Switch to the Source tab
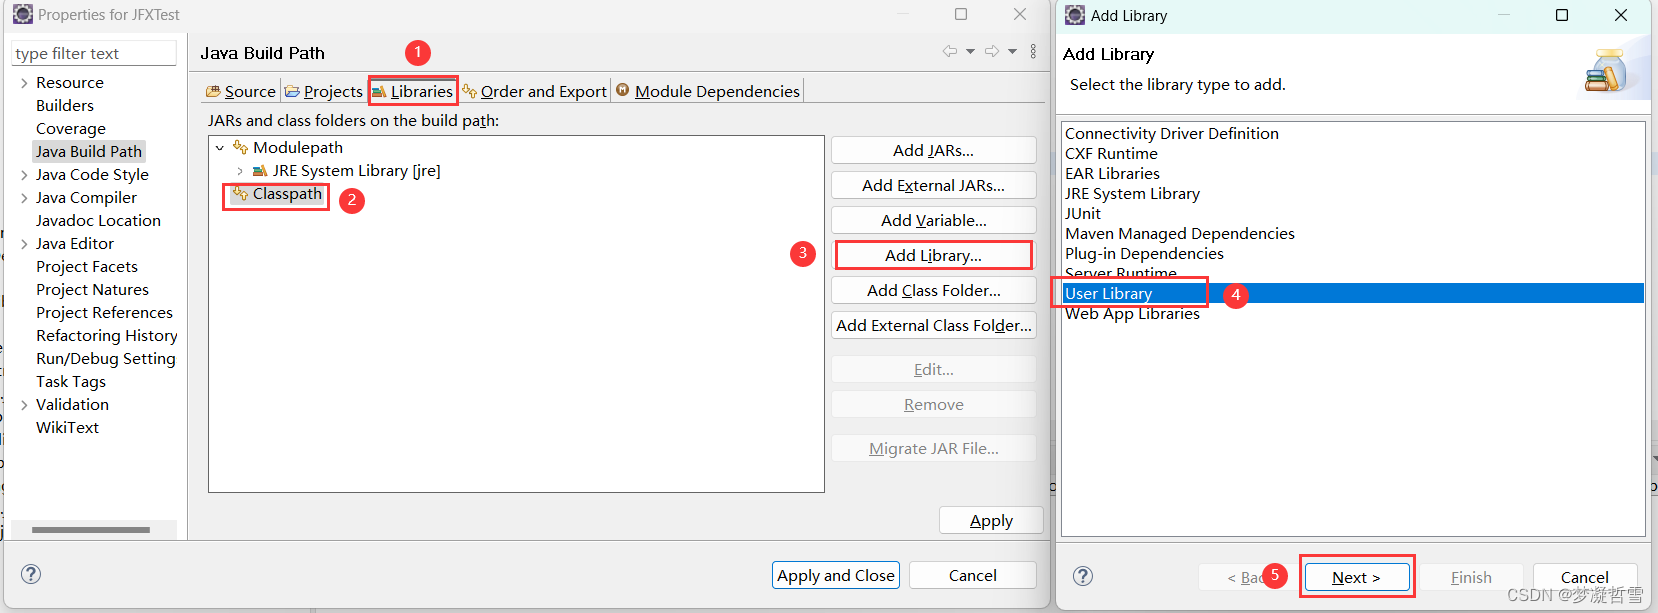 (x=240, y=91)
